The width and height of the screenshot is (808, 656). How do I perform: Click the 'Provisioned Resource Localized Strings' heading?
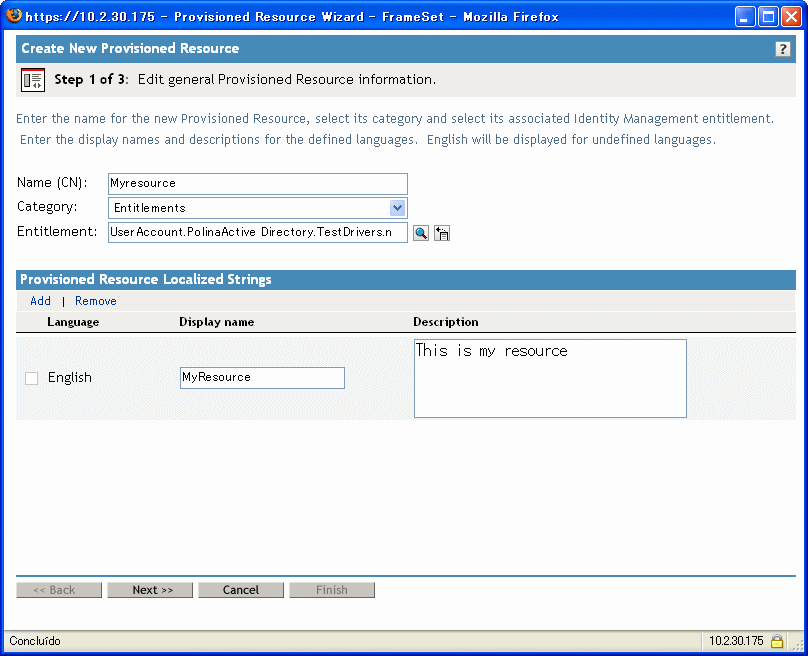146,279
